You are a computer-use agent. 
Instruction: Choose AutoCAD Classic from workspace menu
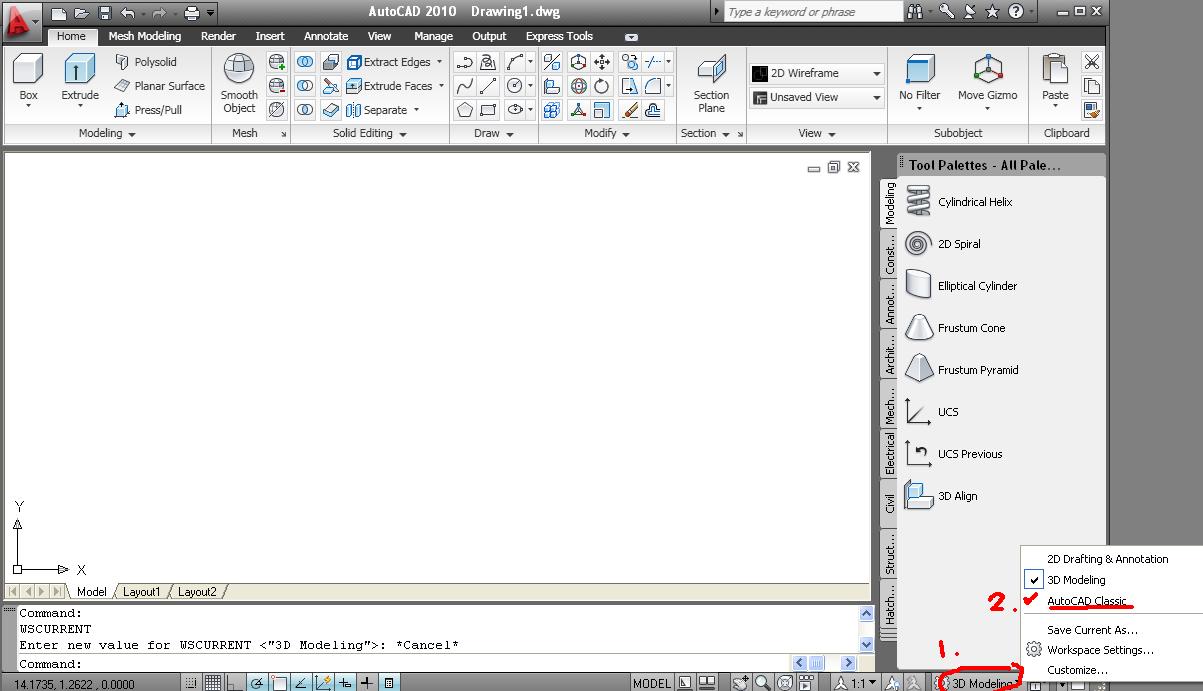1087,601
